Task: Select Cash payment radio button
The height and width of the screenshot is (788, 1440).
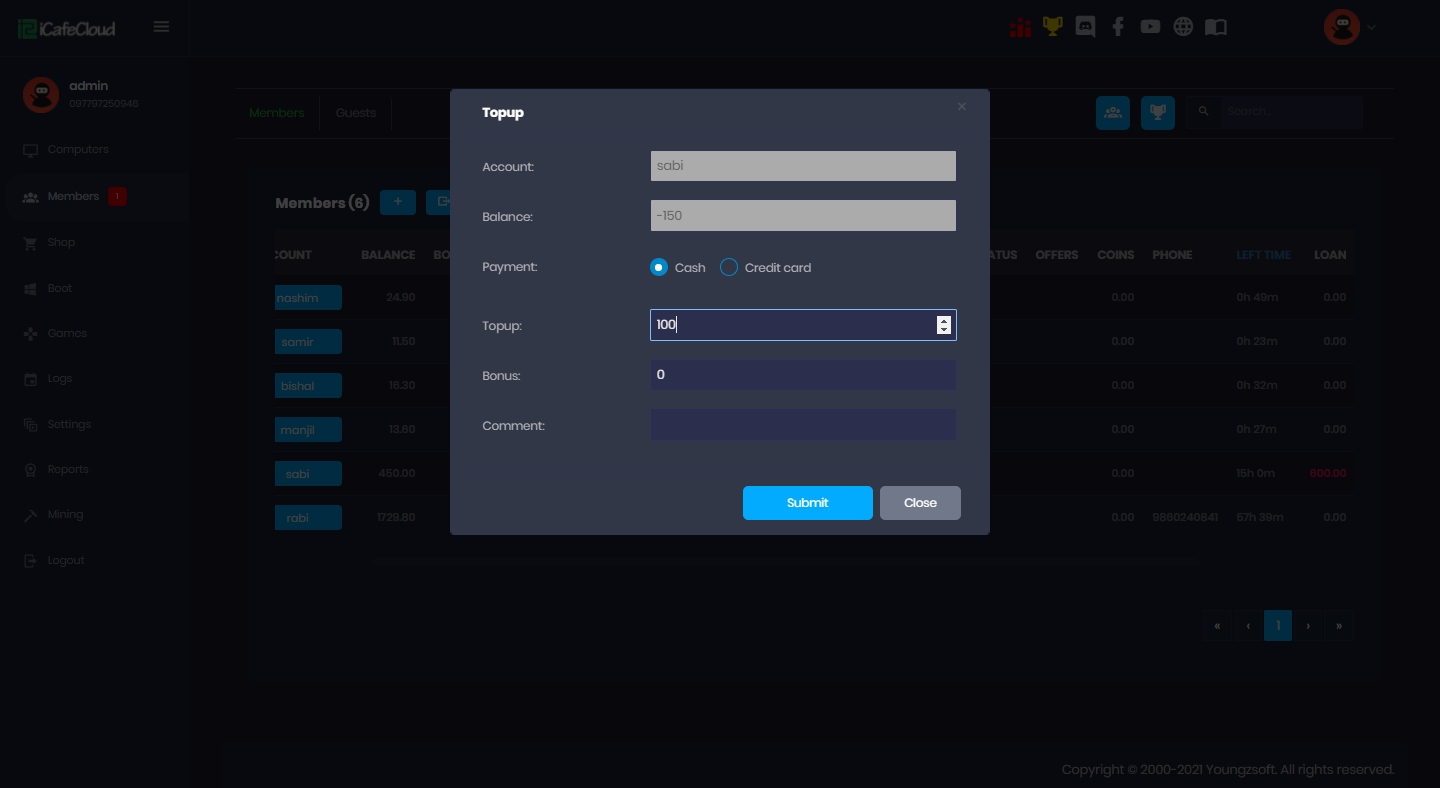Action: click(x=658, y=267)
